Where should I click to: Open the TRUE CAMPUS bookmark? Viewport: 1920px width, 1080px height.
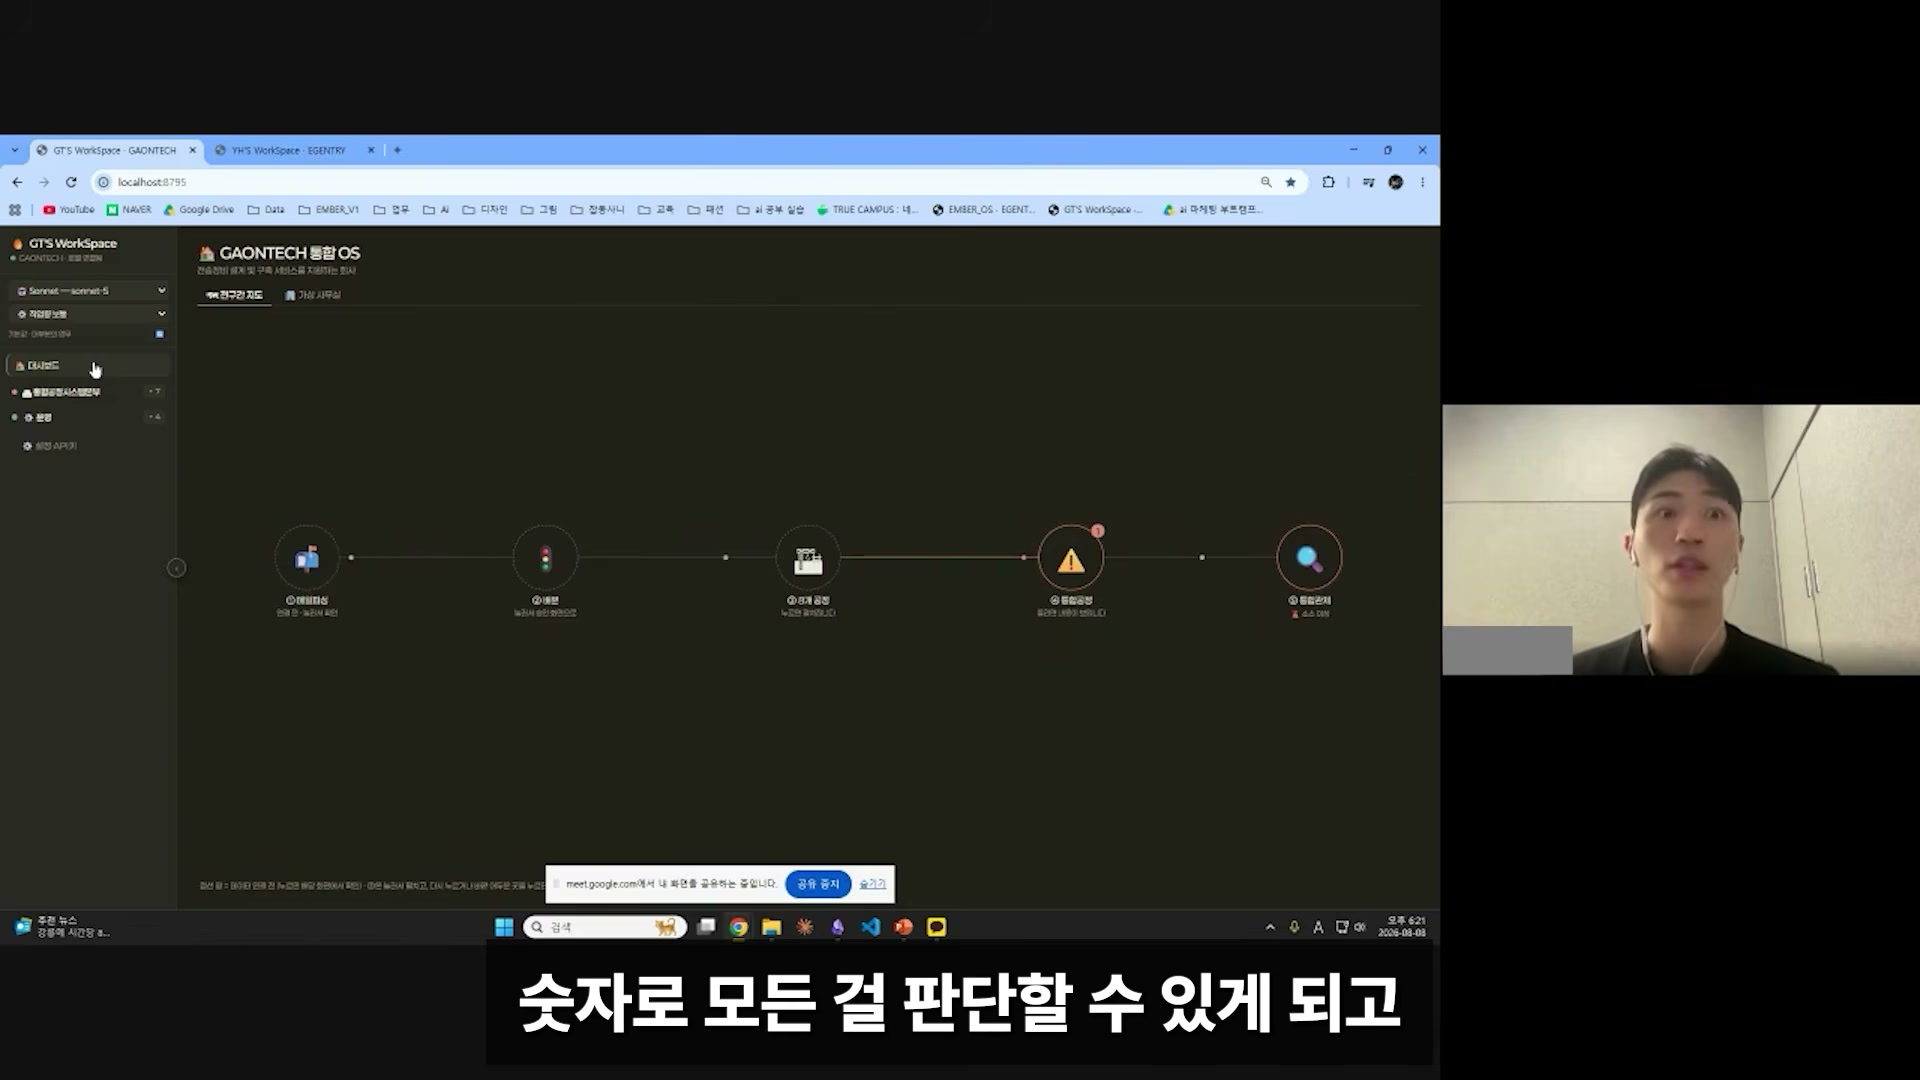click(867, 210)
